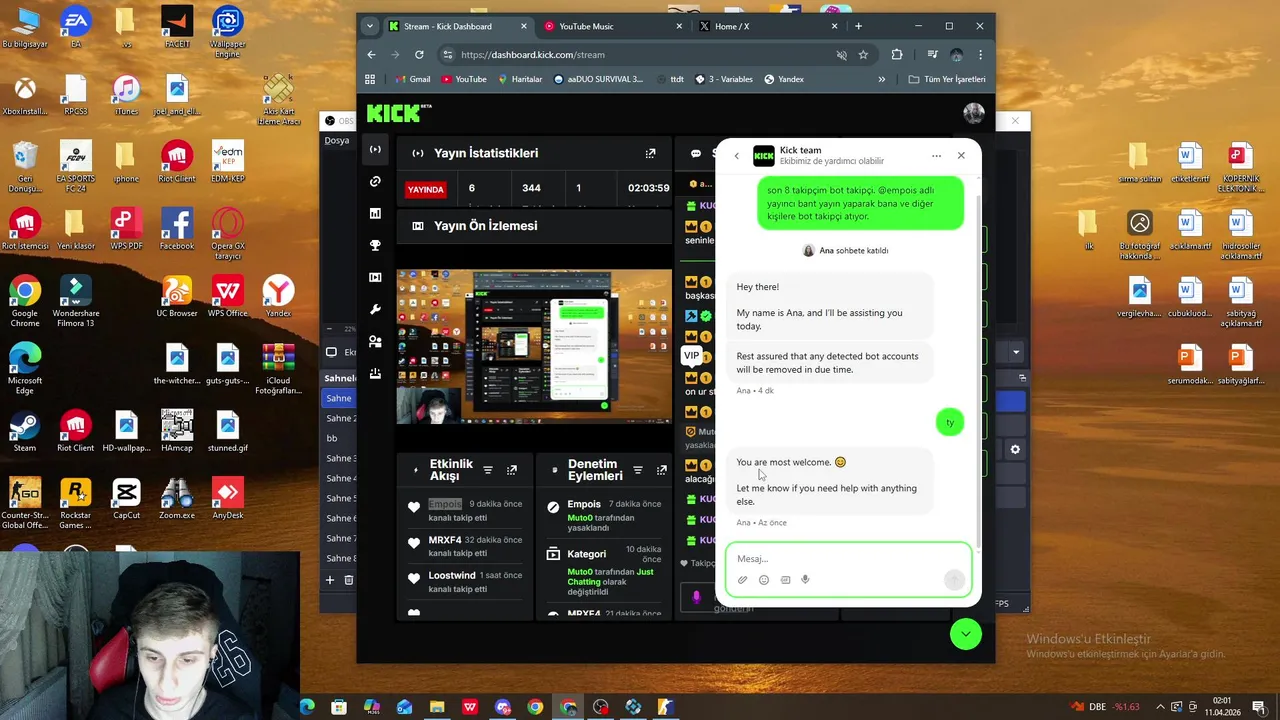Click the microphone icon in support chat

tap(805, 580)
